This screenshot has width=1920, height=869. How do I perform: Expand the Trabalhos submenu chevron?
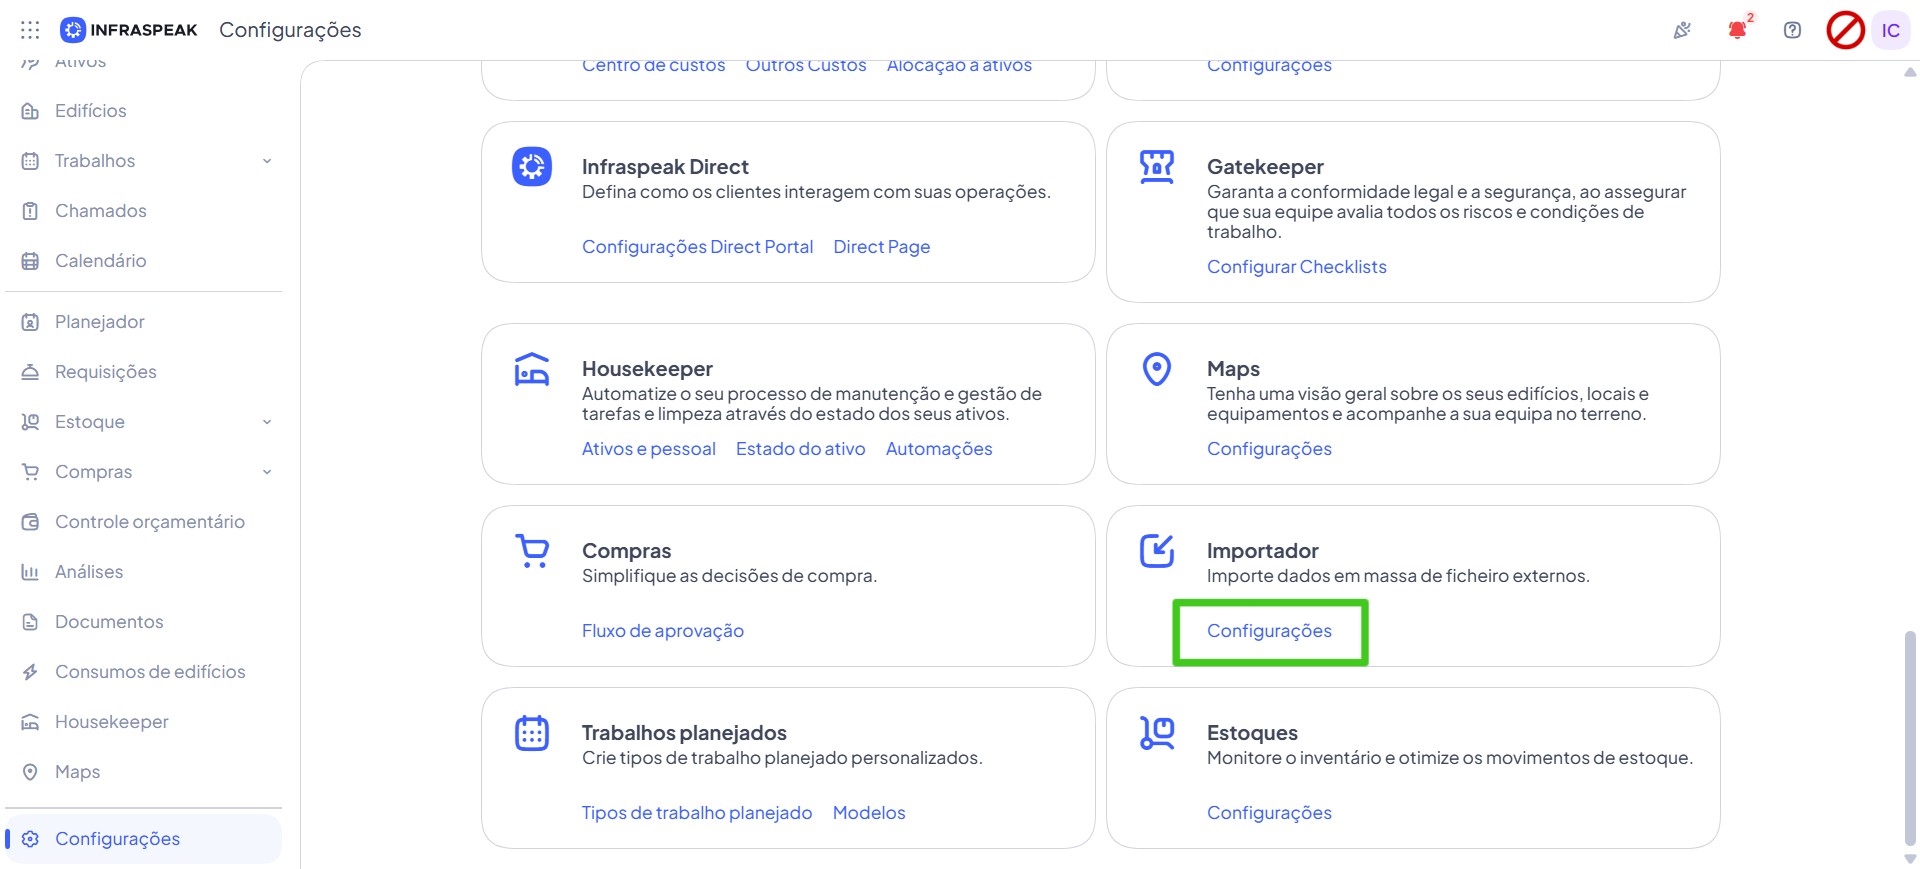coord(267,161)
